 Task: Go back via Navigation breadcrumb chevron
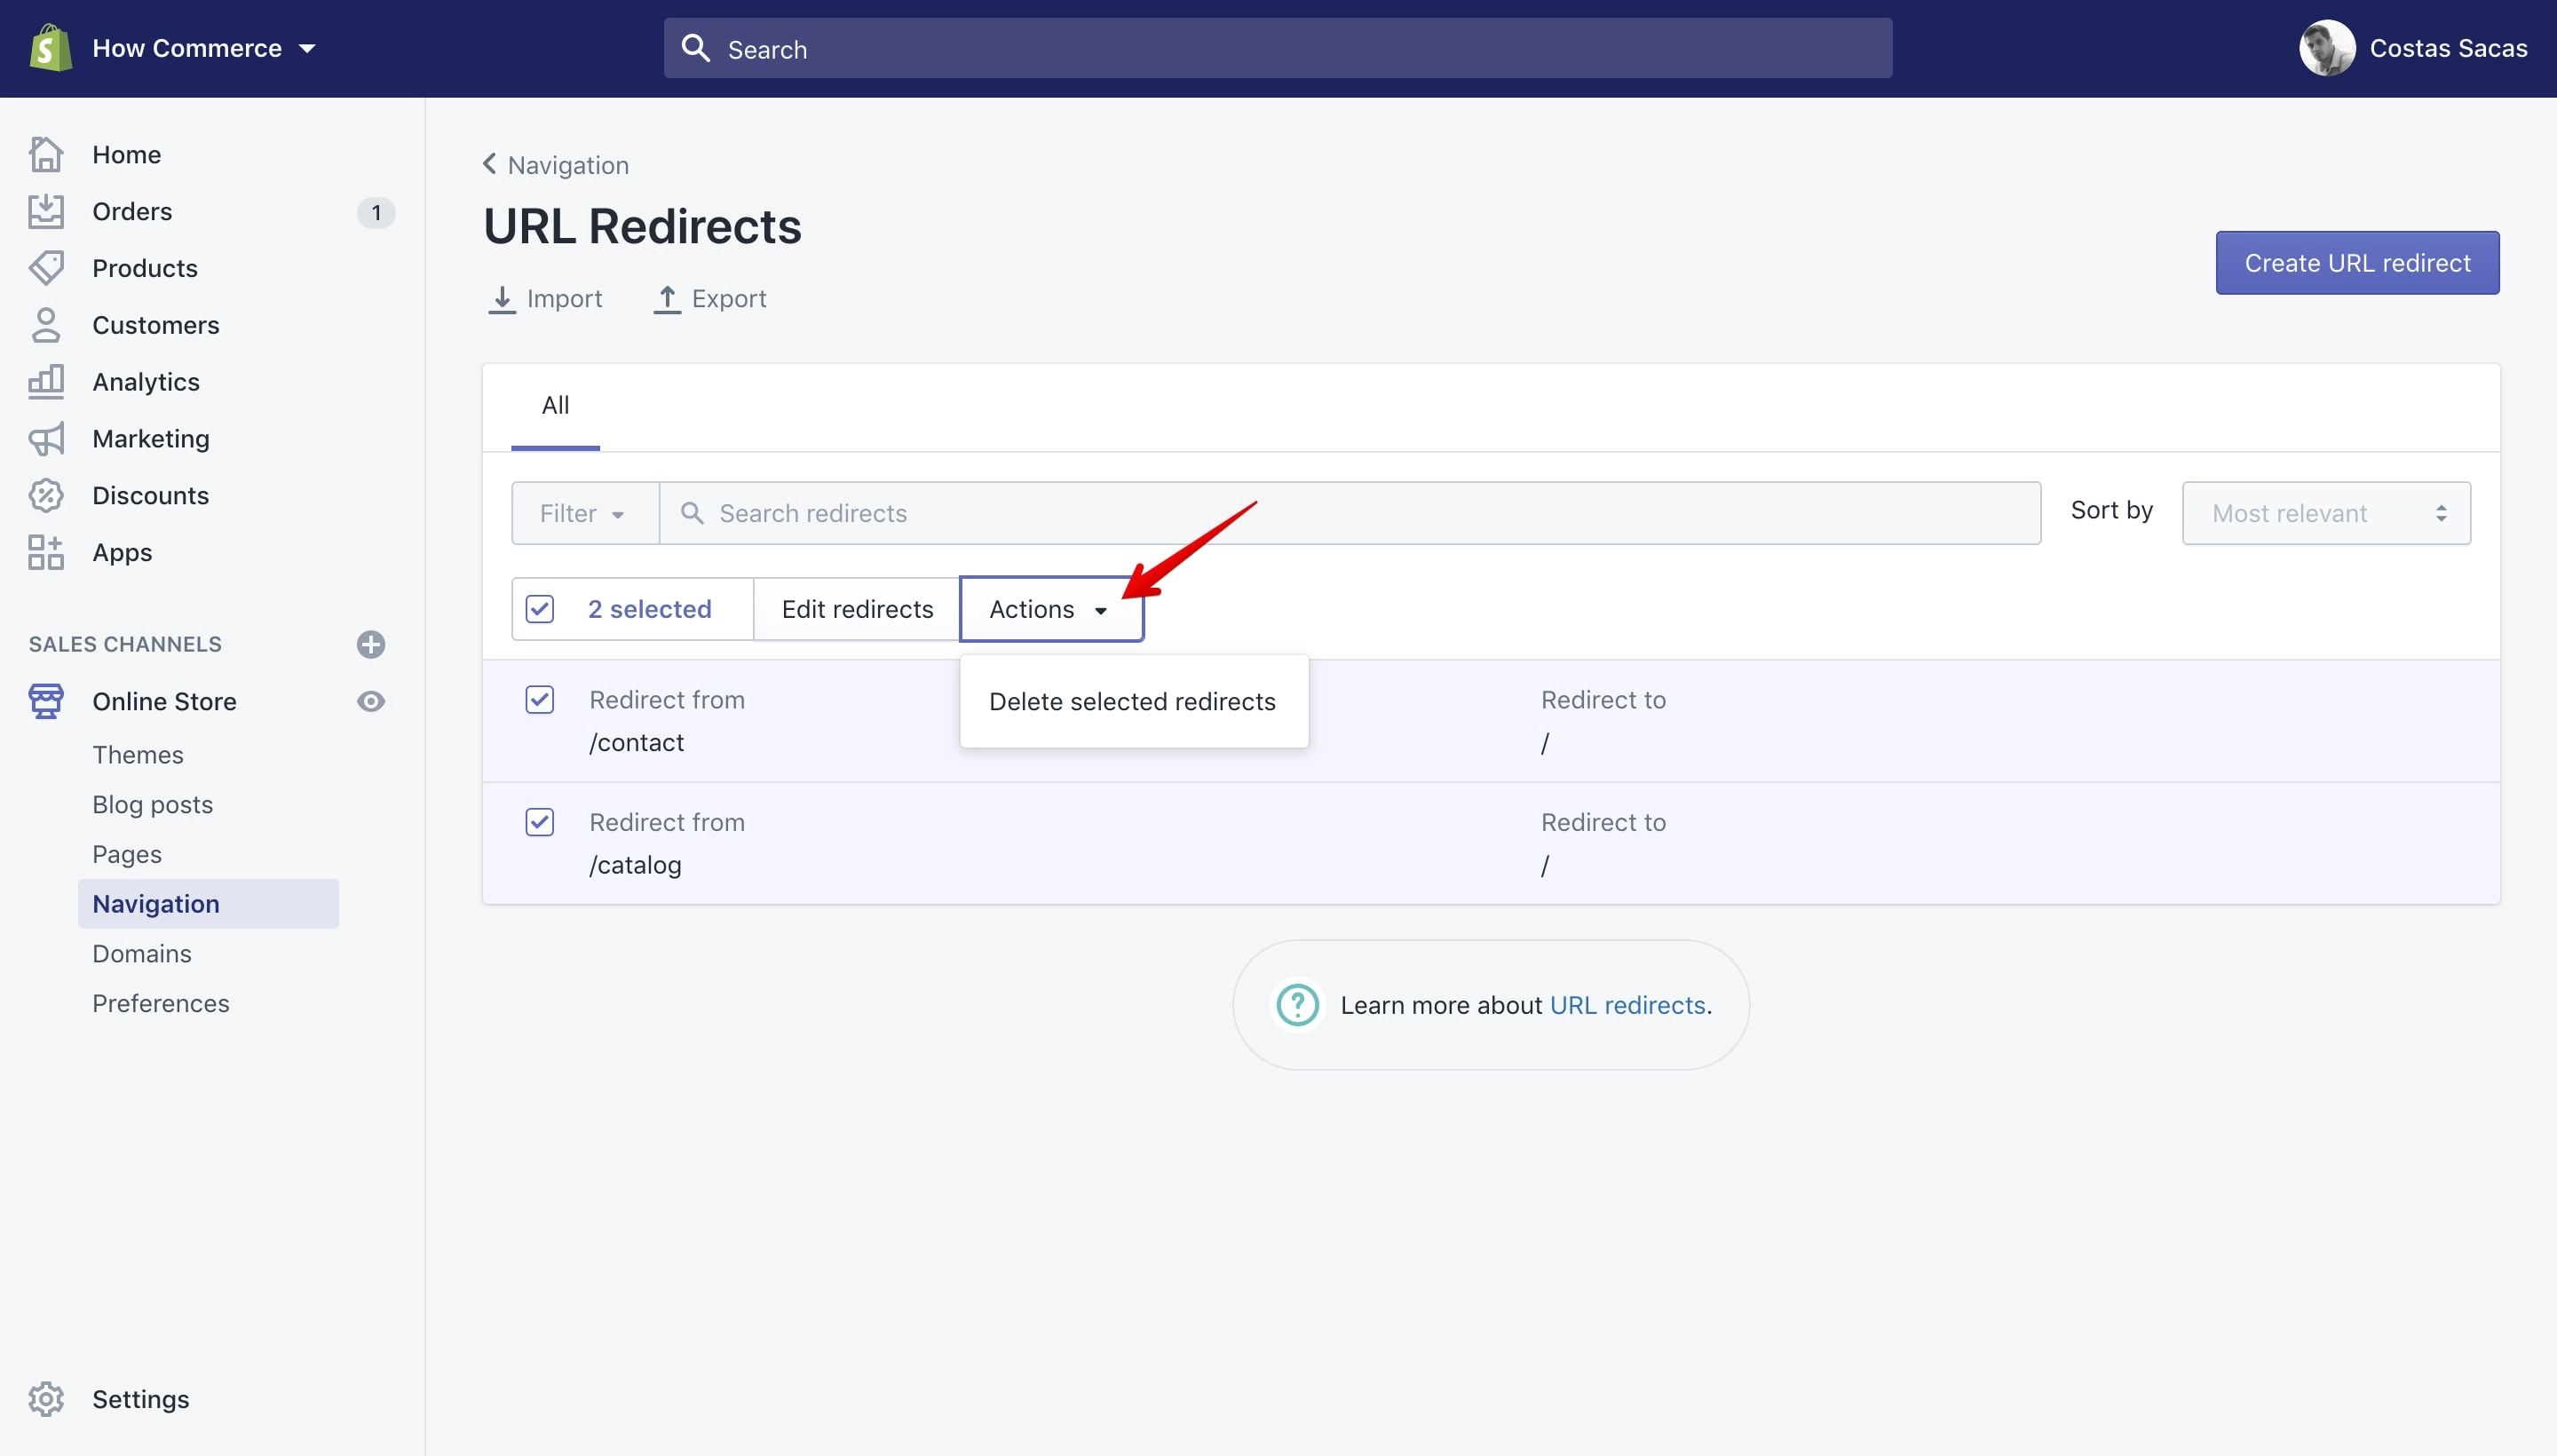(489, 163)
